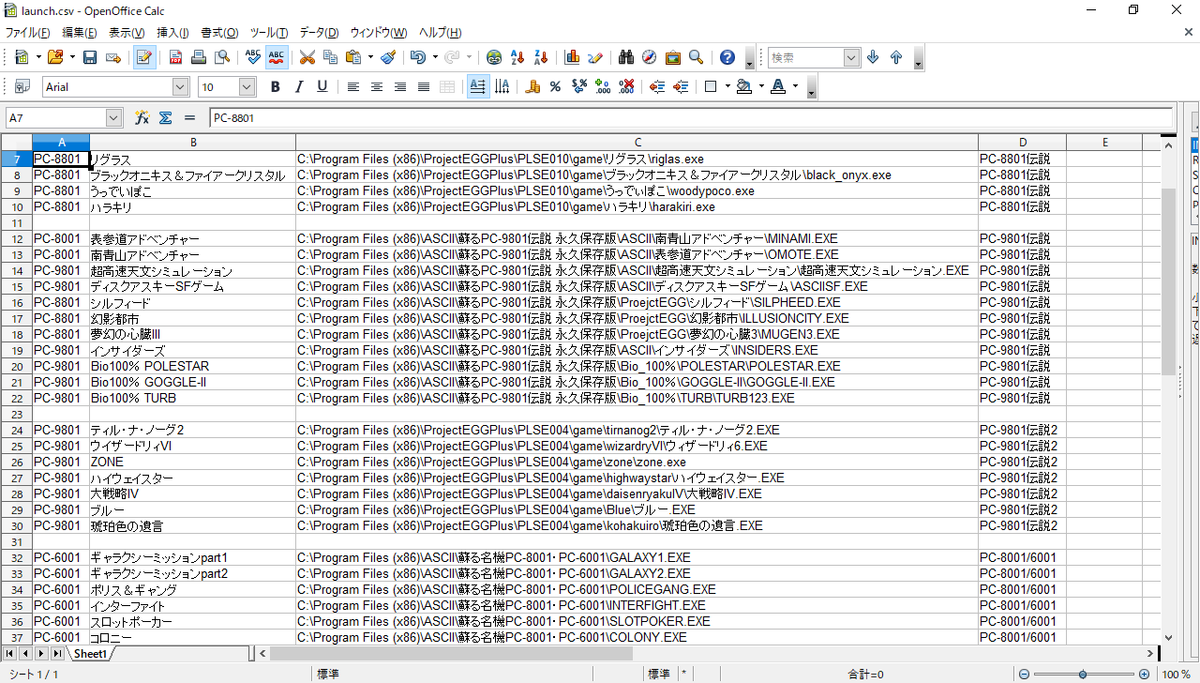Apply percent number format
The height and width of the screenshot is (683, 1200).
pos(555,87)
